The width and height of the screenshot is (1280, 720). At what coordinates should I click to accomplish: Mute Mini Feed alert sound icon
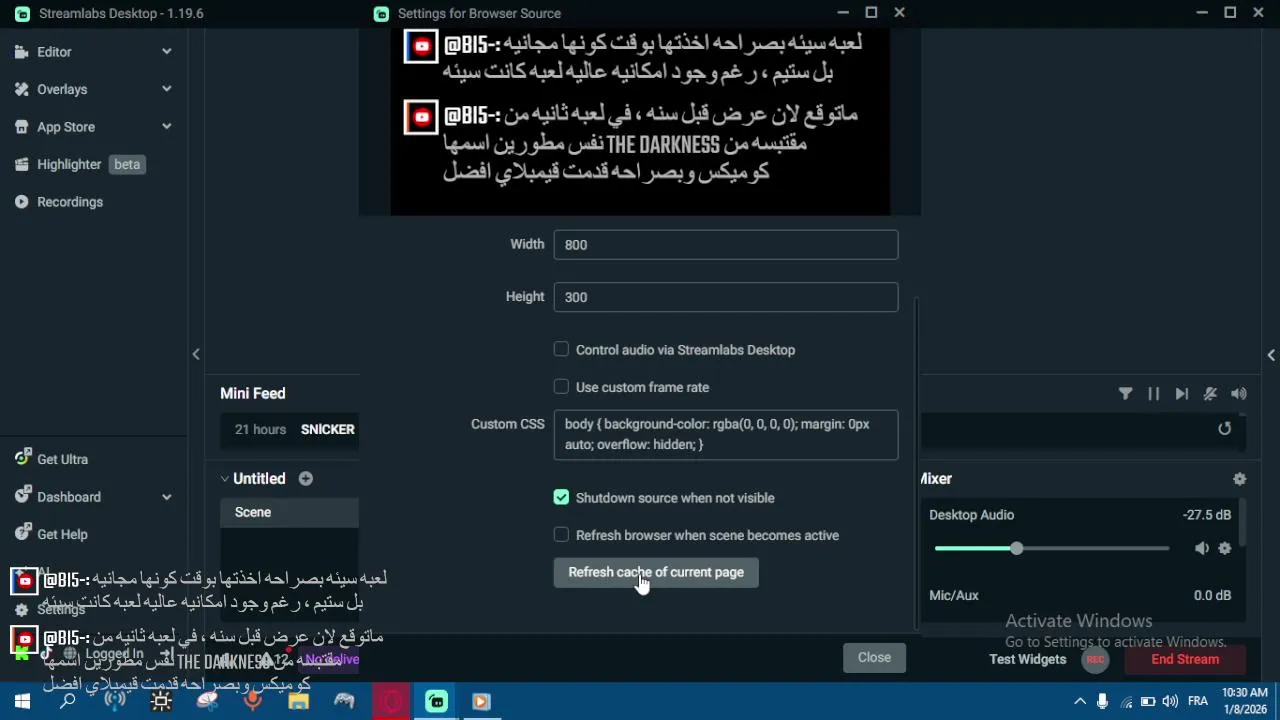(1239, 394)
